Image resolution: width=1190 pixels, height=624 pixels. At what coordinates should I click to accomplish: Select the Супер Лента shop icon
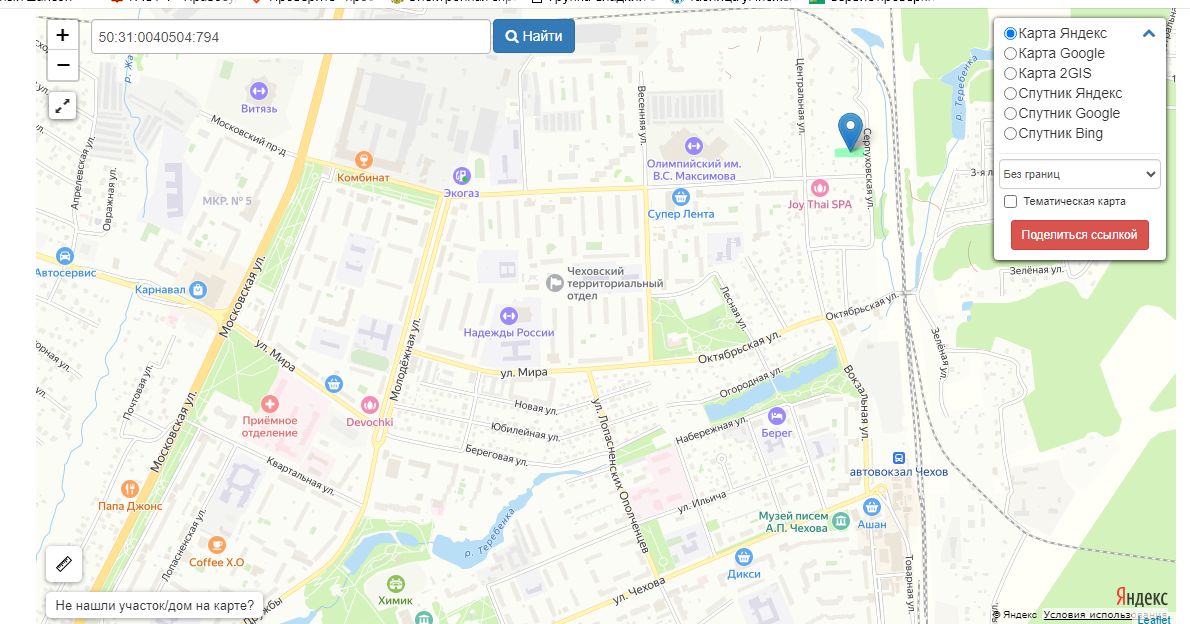click(x=681, y=197)
